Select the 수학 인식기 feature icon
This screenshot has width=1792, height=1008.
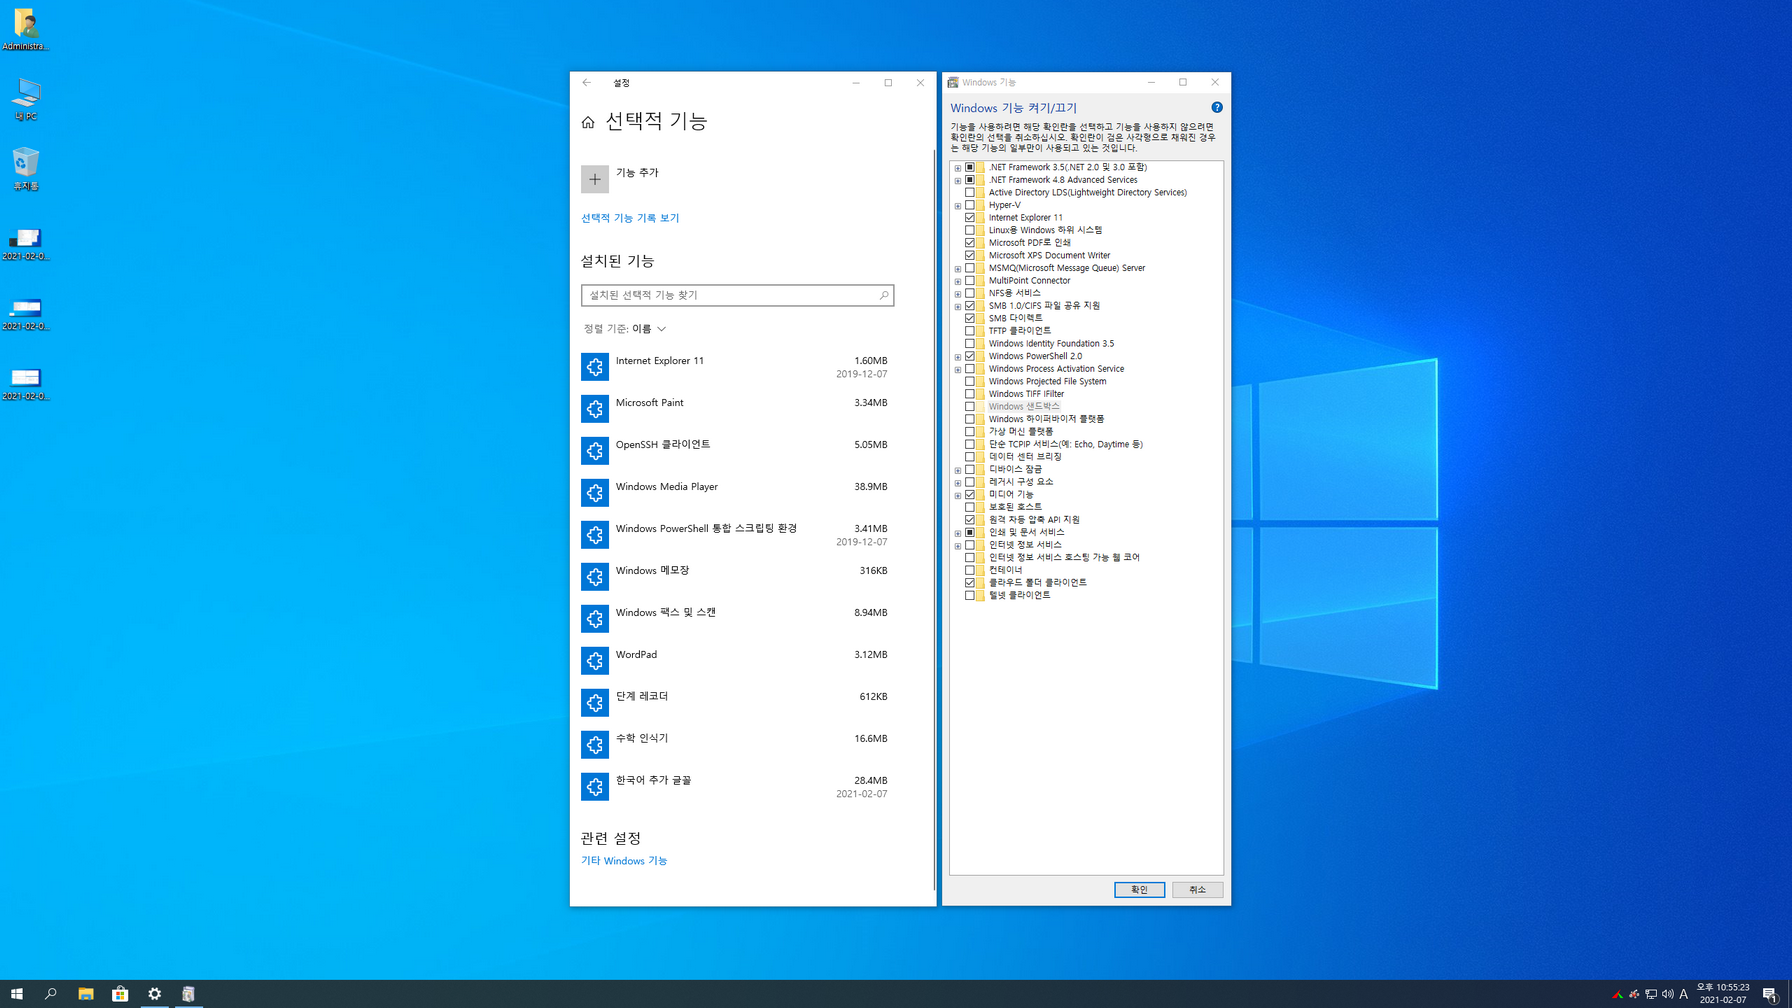595,745
